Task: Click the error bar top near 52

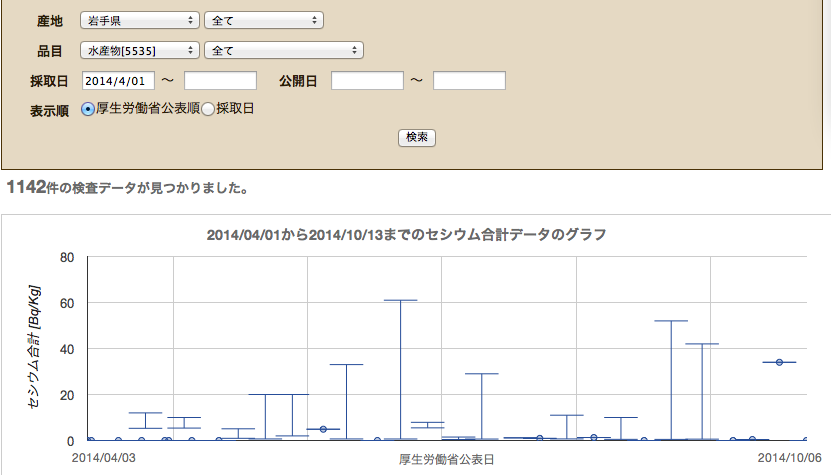Action: point(671,321)
